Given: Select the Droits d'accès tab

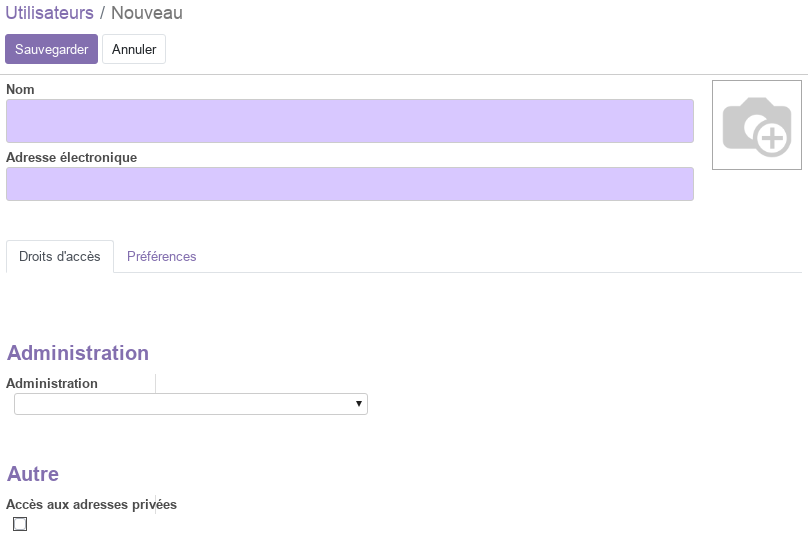Looking at the screenshot, I should point(60,257).
